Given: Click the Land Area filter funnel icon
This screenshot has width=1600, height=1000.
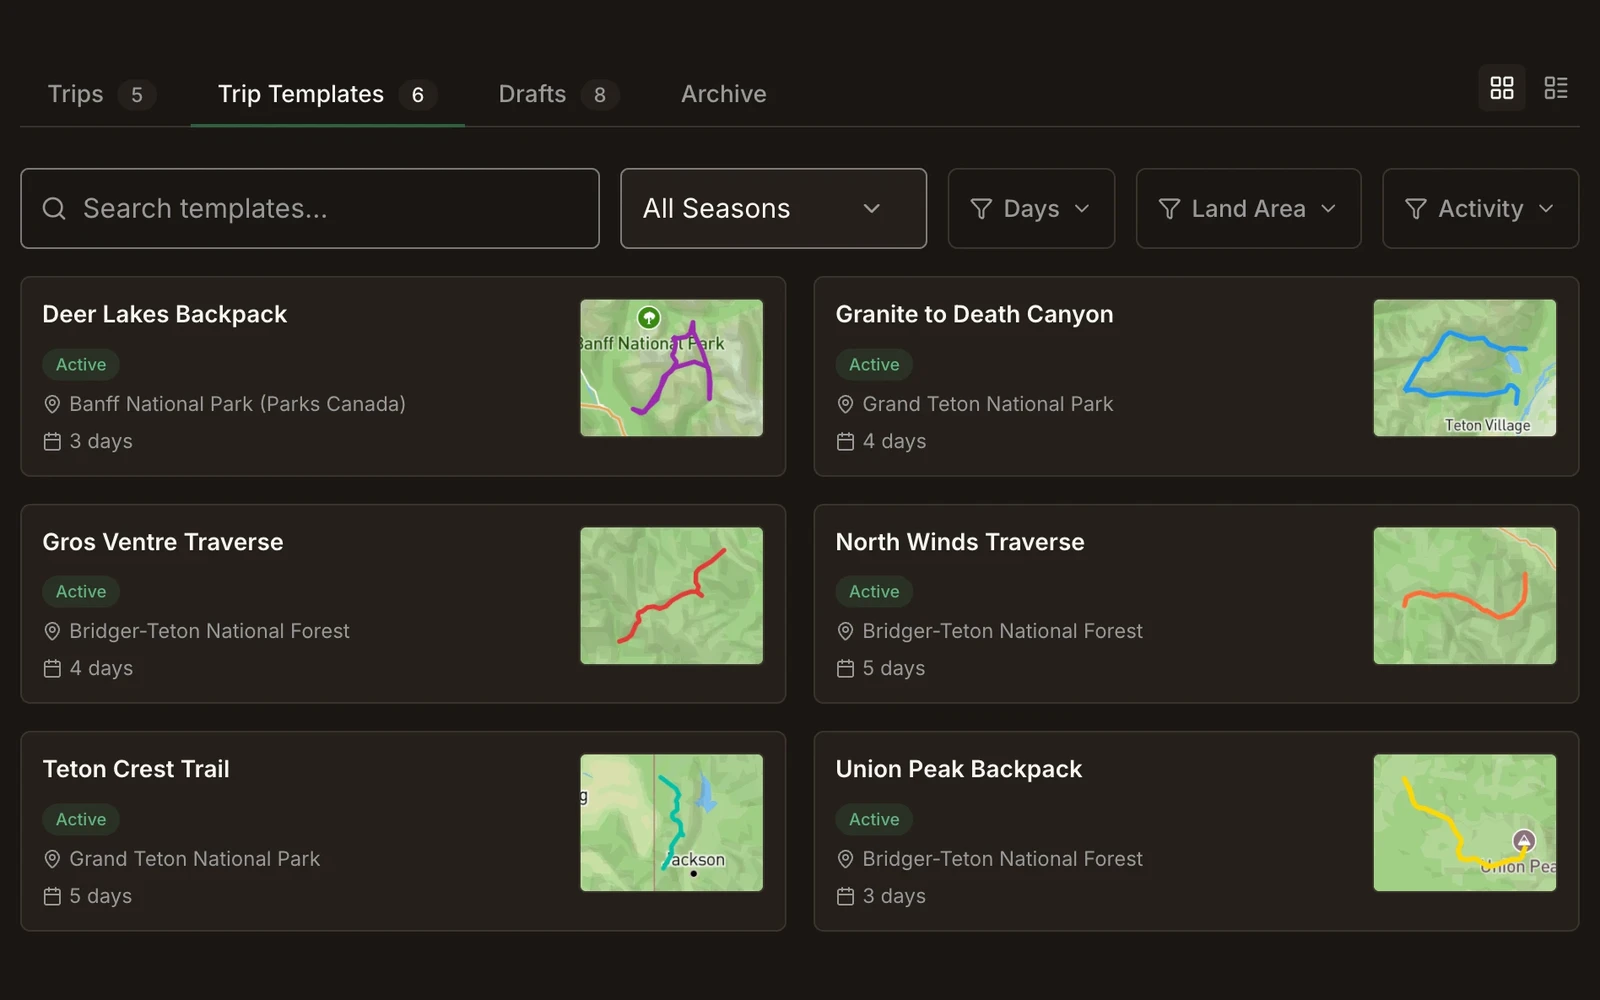Looking at the screenshot, I should pyautogui.click(x=1169, y=208).
